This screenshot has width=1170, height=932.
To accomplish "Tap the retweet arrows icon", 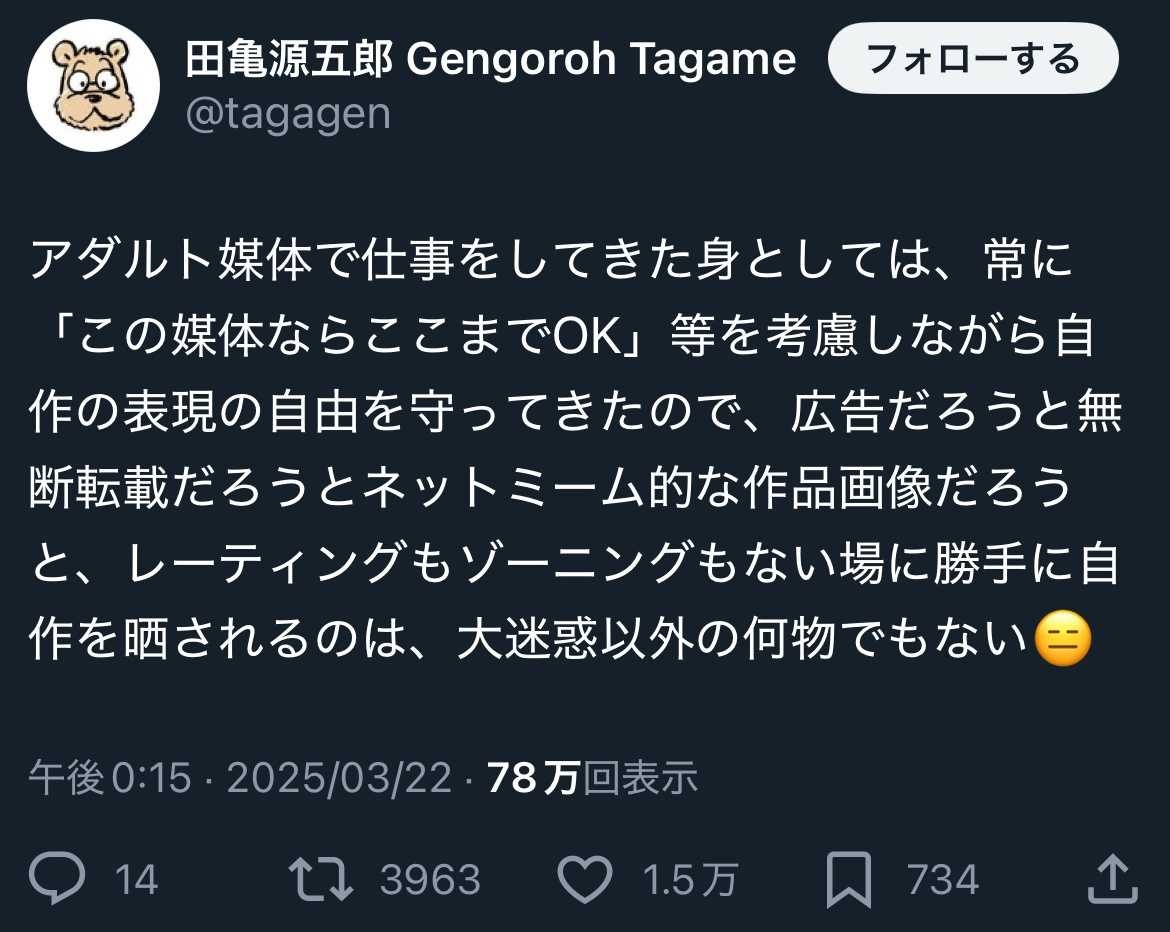I will 320,880.
